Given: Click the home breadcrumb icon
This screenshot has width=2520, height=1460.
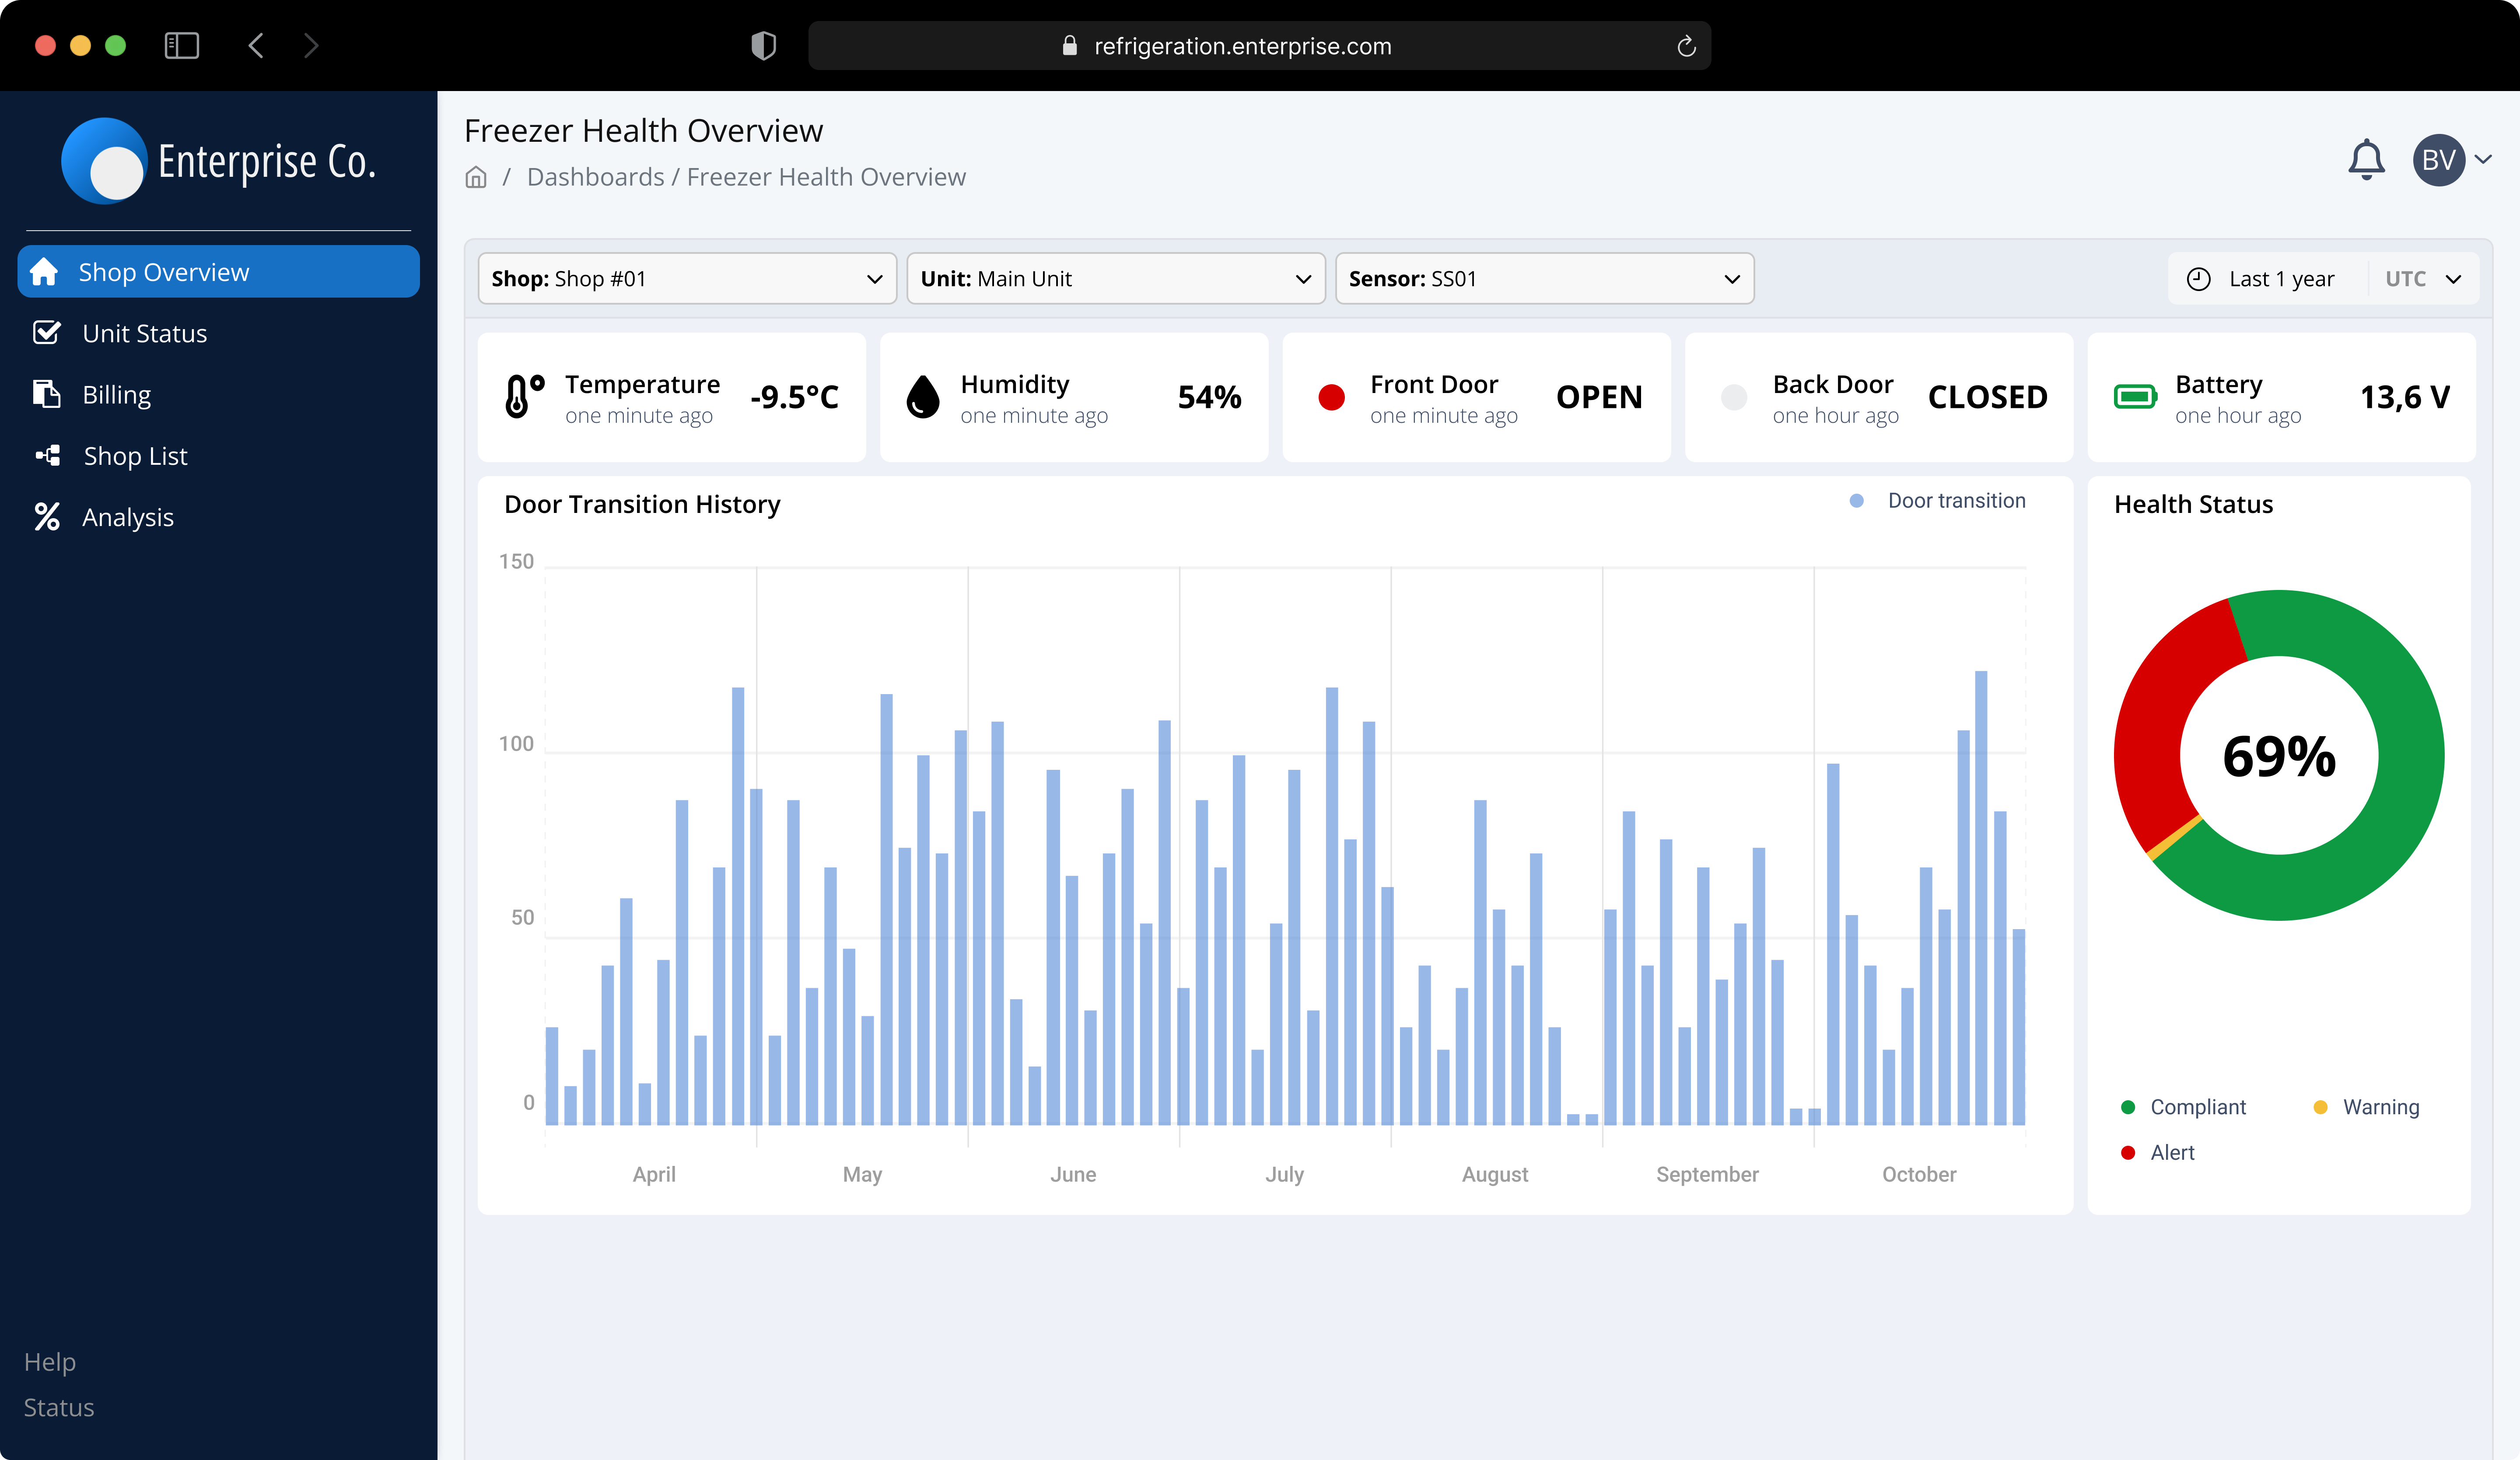Looking at the screenshot, I should click(476, 177).
